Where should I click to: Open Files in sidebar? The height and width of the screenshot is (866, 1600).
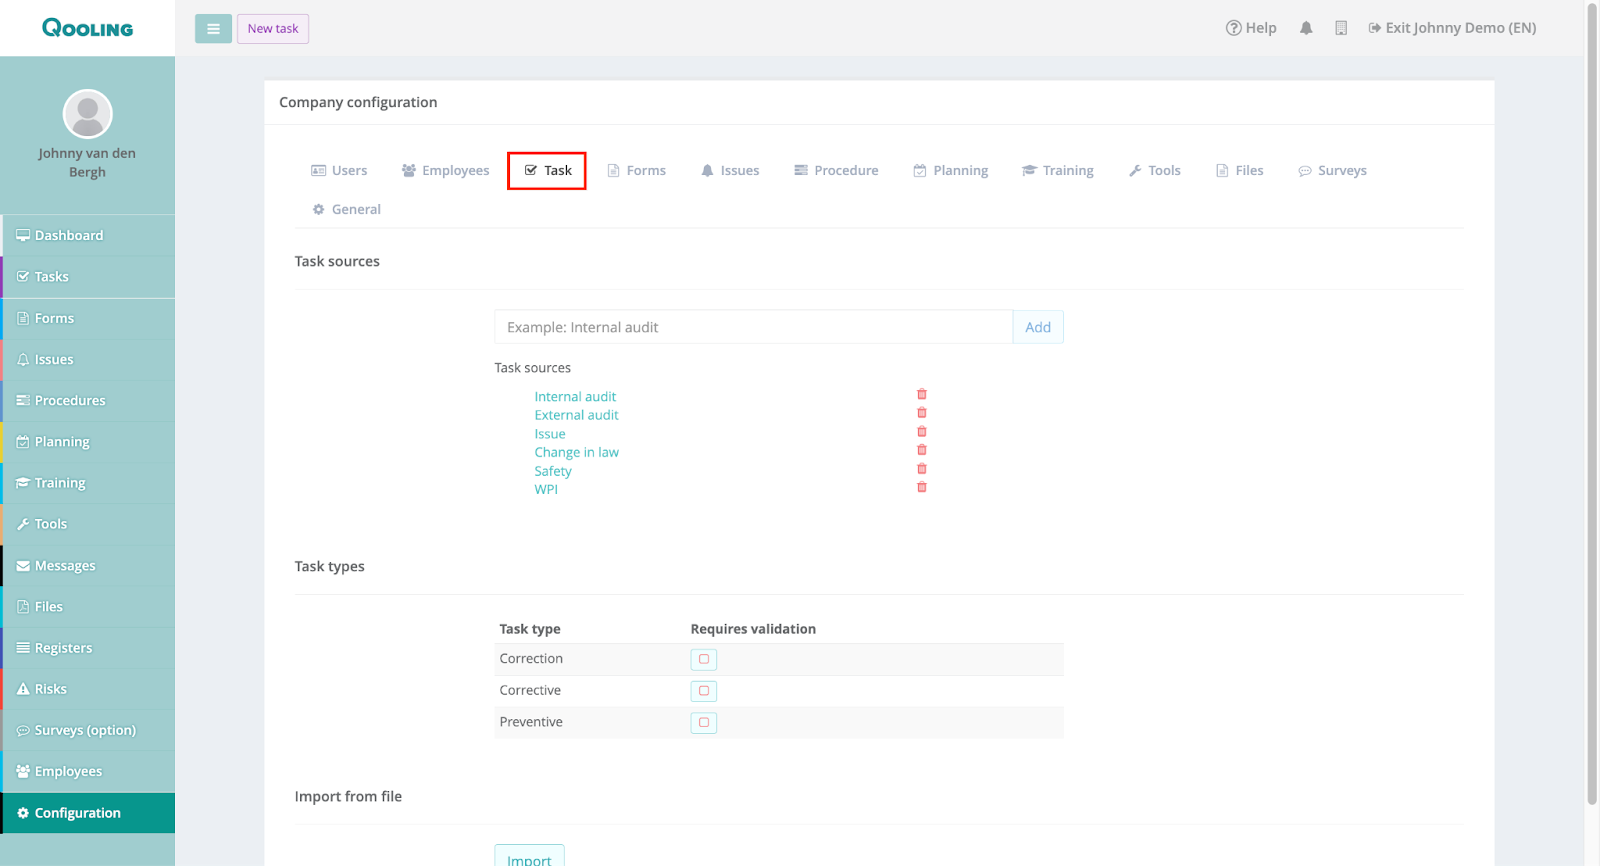pyautogui.click(x=88, y=606)
